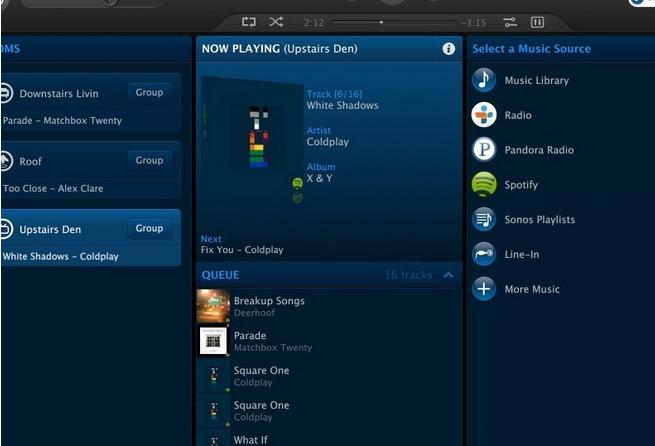Click the More Music plus icon
The image size is (655, 446).
coord(484,289)
